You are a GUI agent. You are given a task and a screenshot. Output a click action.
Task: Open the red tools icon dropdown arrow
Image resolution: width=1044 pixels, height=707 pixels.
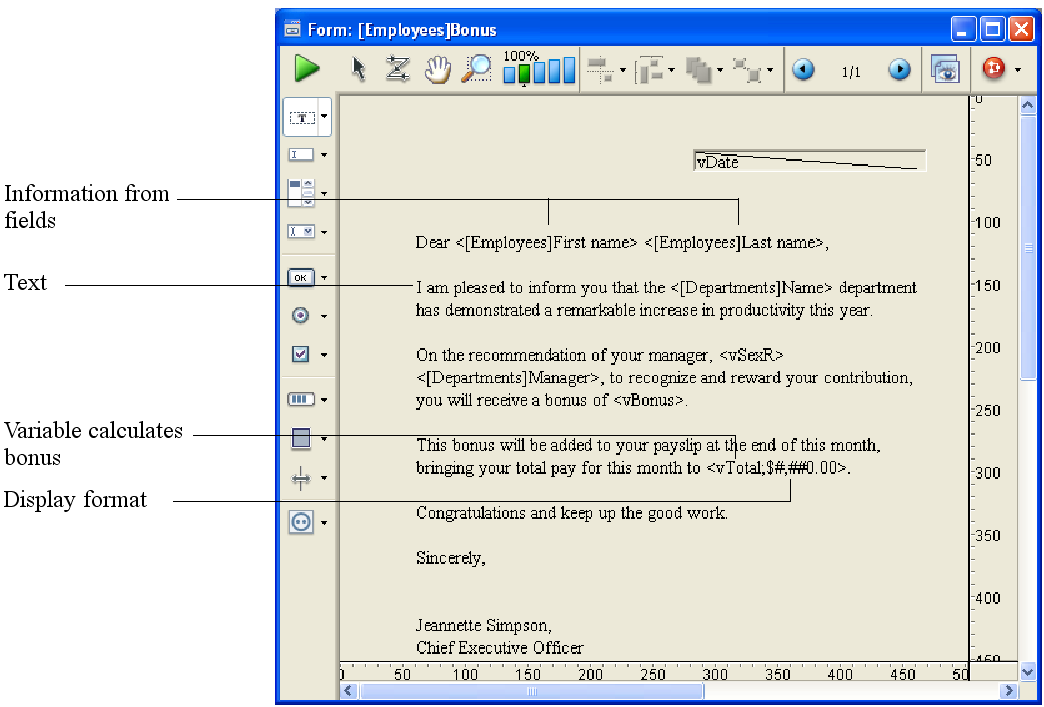(x=1017, y=69)
